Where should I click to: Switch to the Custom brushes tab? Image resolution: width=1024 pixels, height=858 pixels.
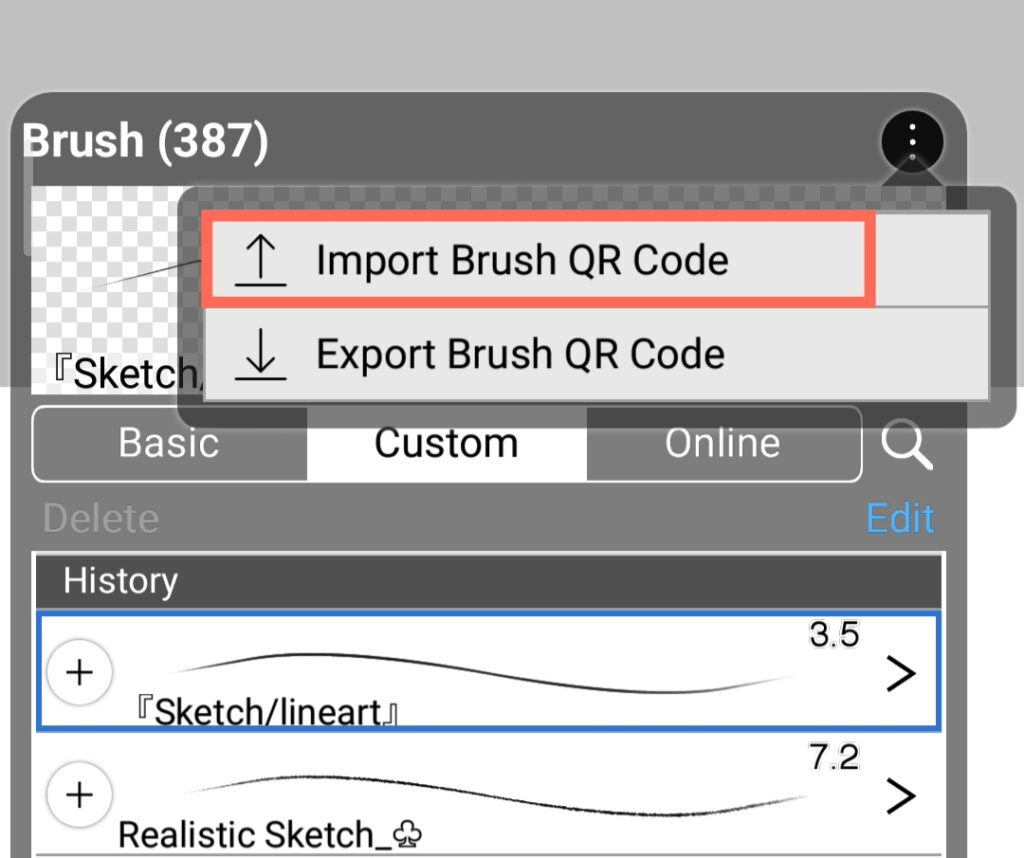pyautogui.click(x=446, y=443)
